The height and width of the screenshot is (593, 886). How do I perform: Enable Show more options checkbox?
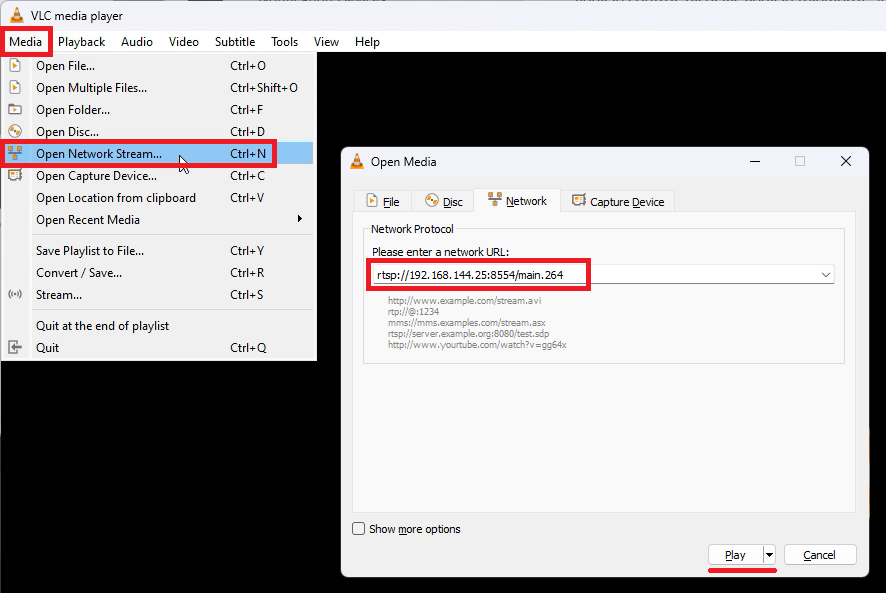[x=359, y=529]
